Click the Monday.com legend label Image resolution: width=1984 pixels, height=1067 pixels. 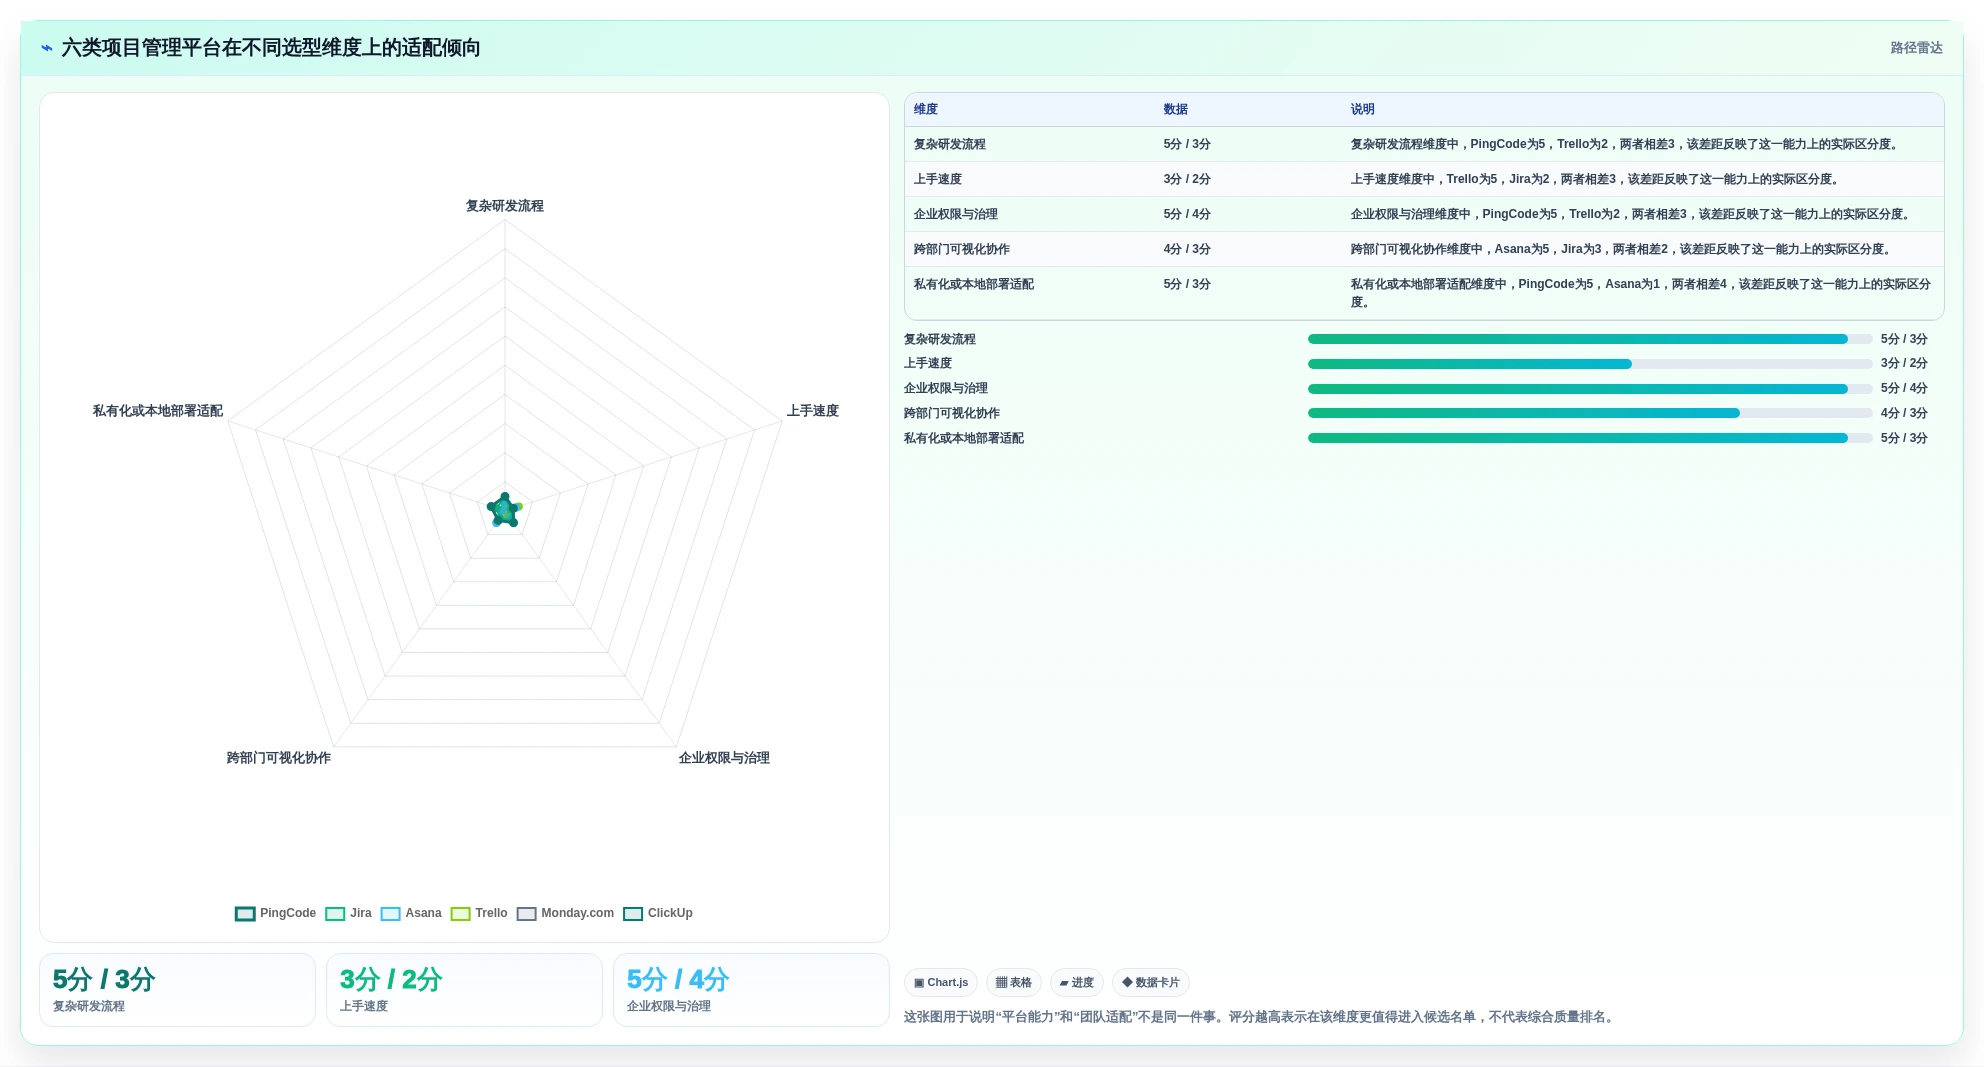click(578, 913)
